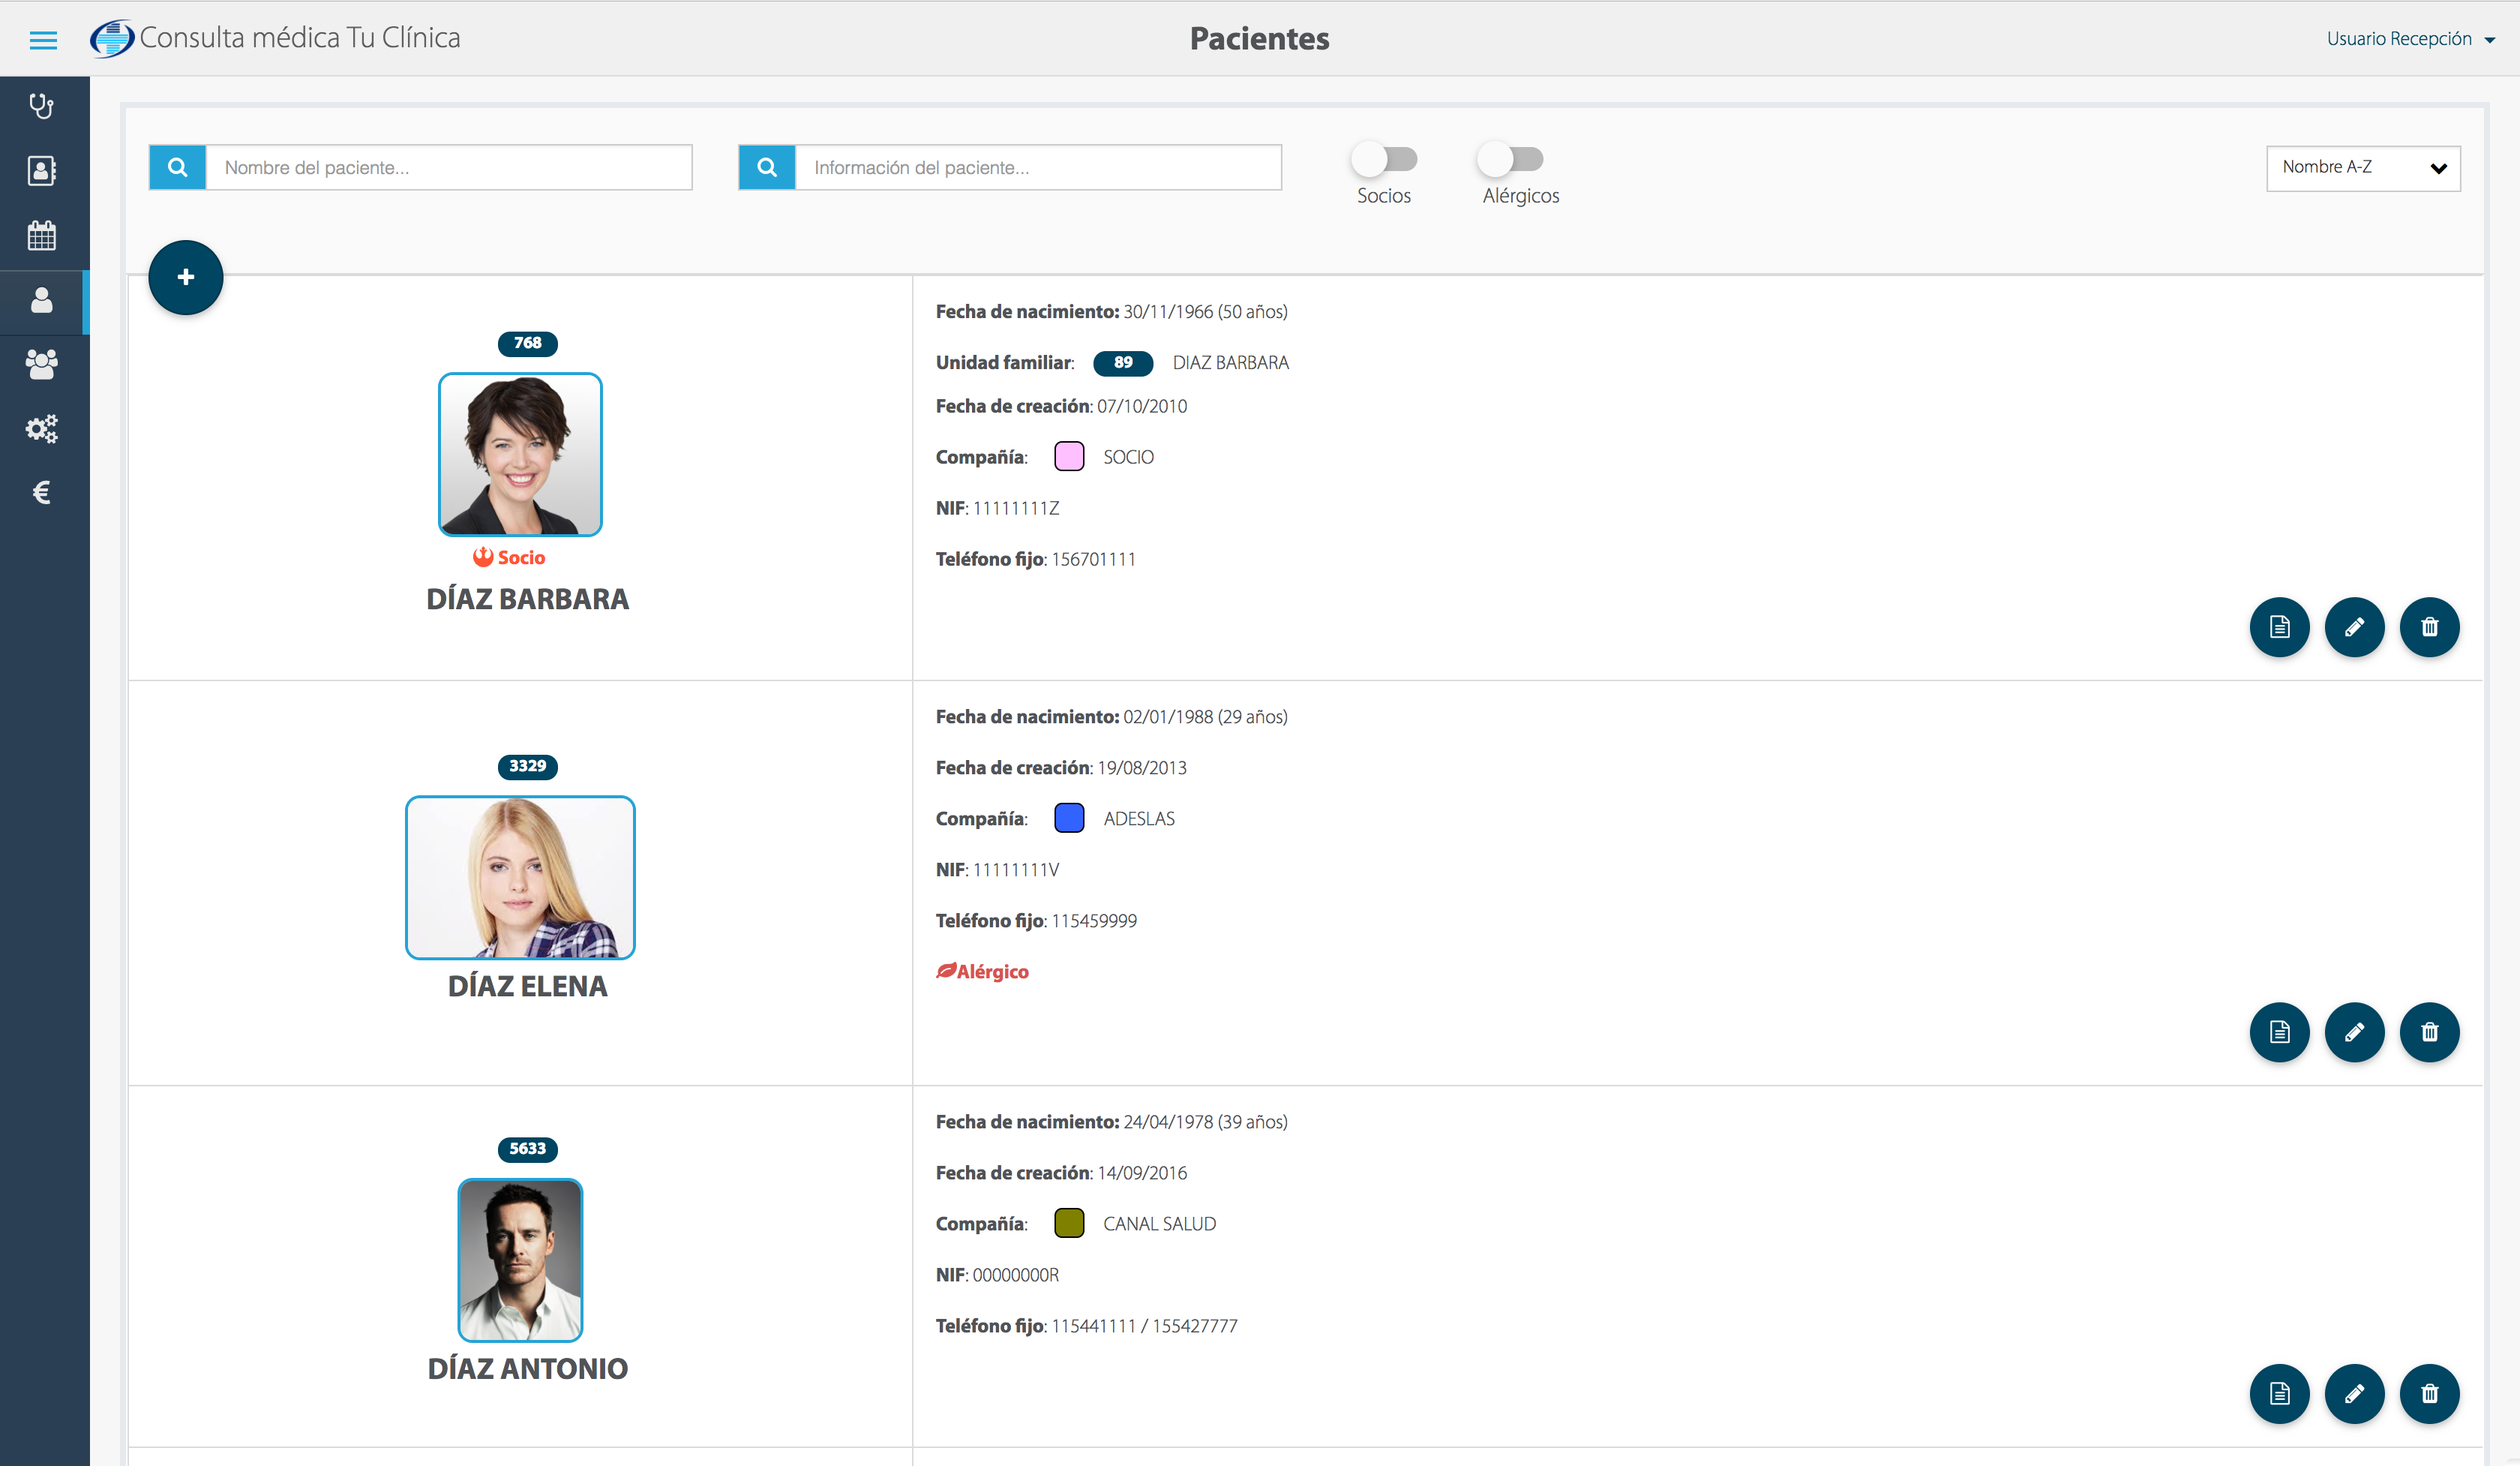Open the contacts book sidebar icon

tap(42, 171)
